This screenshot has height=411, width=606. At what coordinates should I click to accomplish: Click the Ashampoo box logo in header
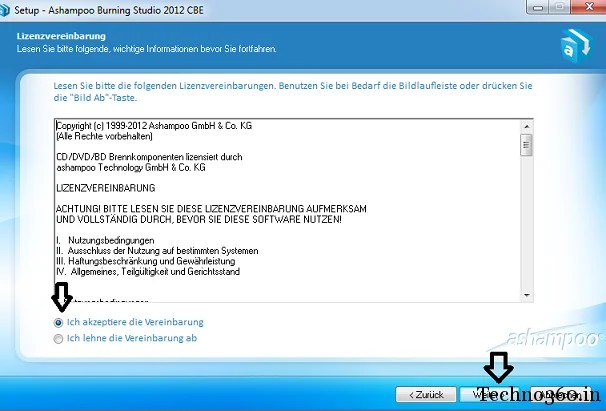pos(575,46)
